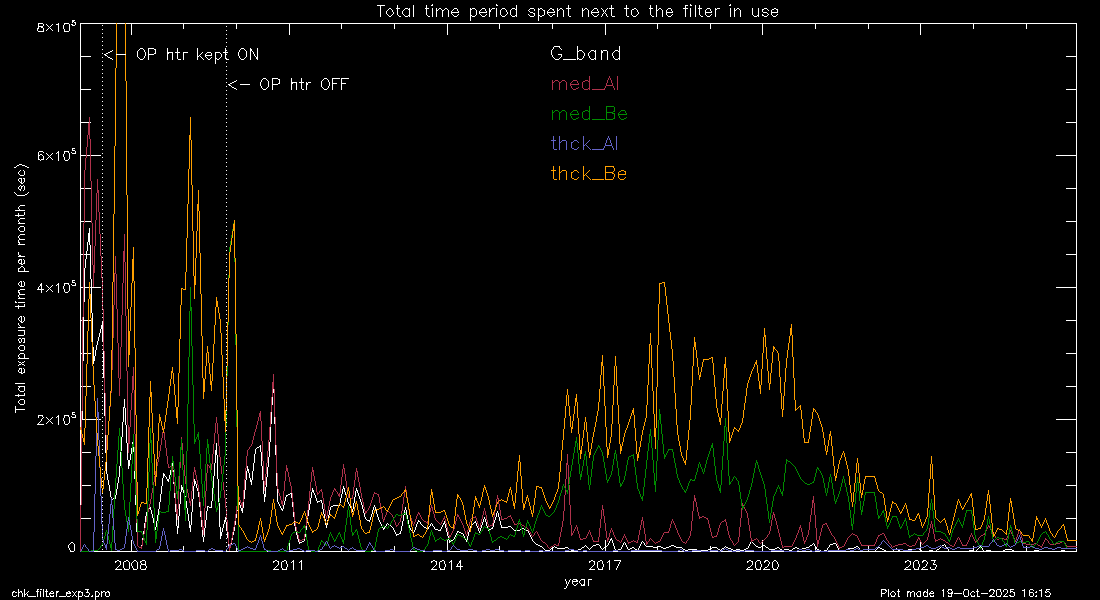
Task: Select the 2008 tick label on x-axis
Action: (131, 566)
